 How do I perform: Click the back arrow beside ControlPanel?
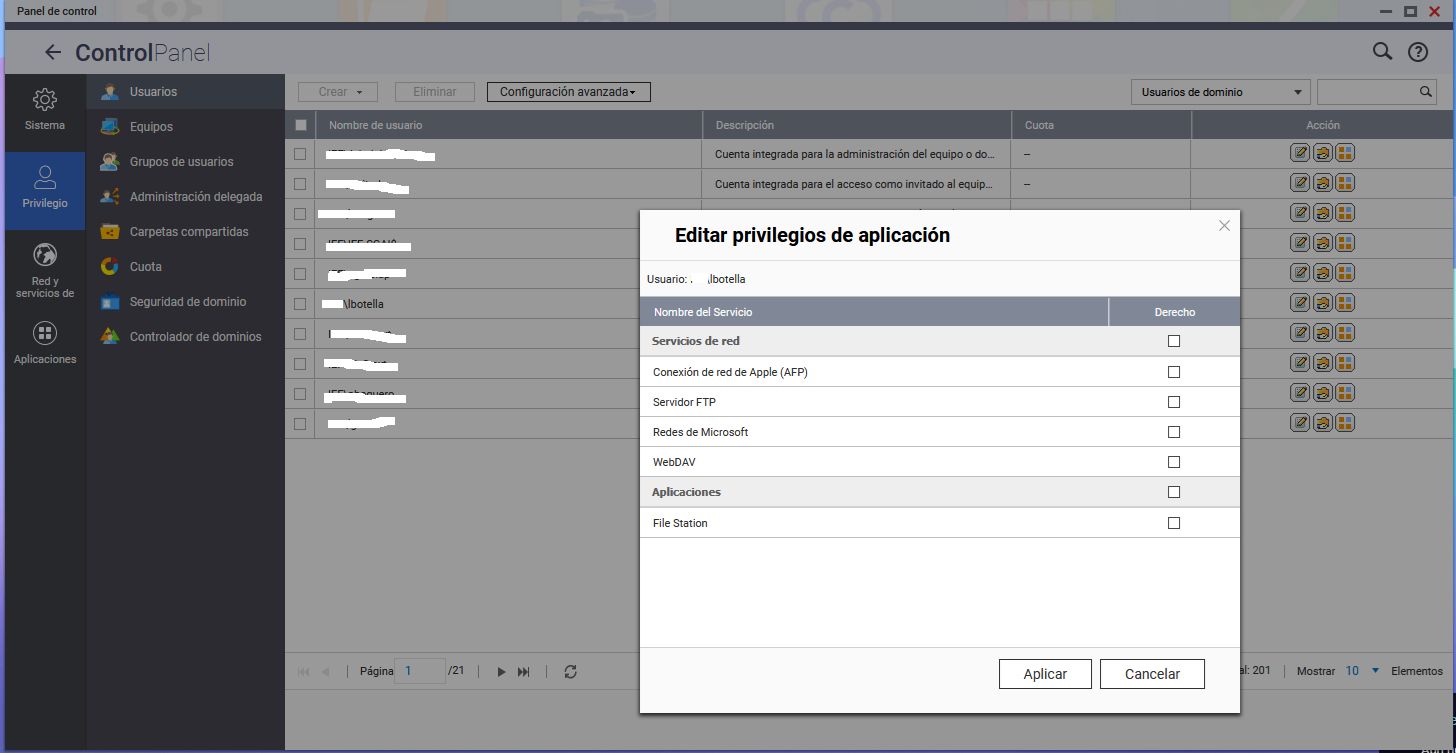click(x=53, y=53)
